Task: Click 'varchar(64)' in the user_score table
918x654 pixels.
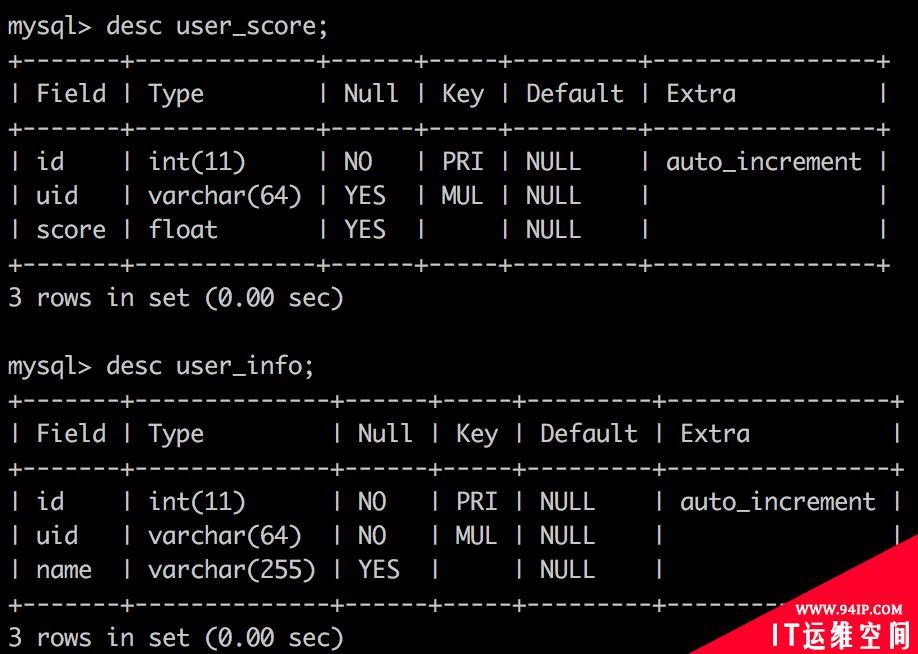Action: tap(225, 196)
